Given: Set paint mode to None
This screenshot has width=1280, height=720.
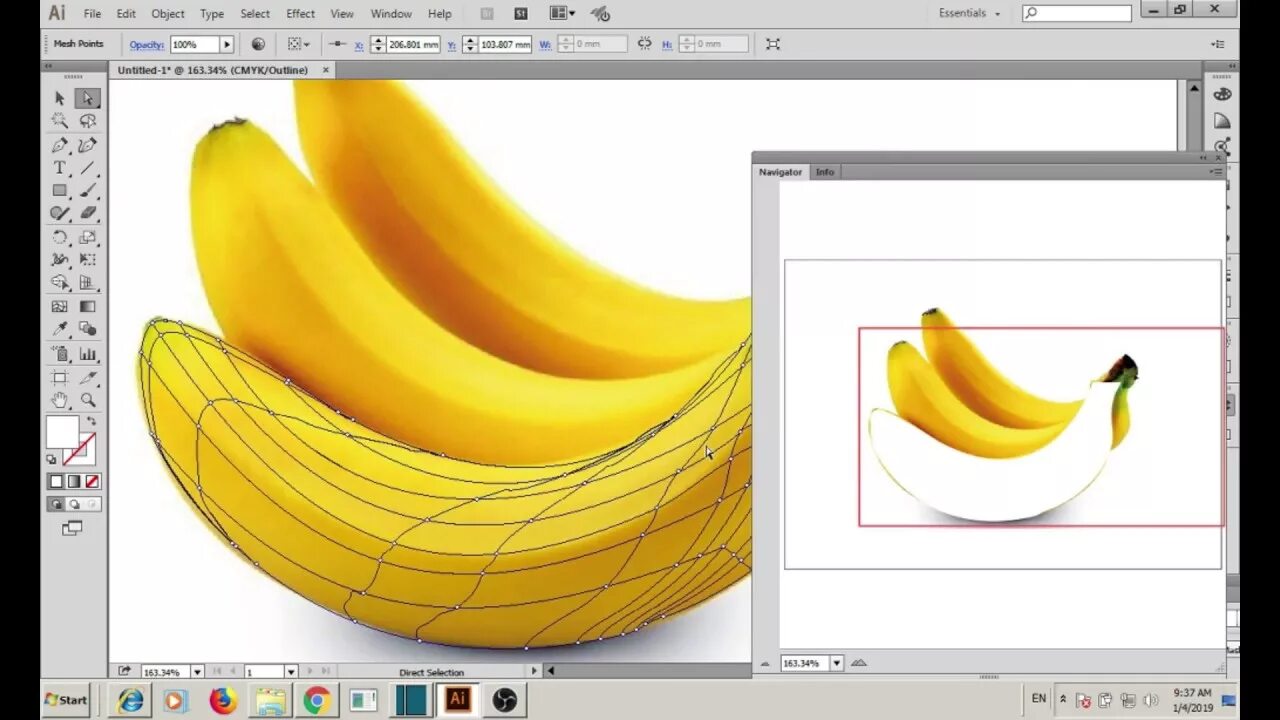Looking at the screenshot, I should pos(92,482).
